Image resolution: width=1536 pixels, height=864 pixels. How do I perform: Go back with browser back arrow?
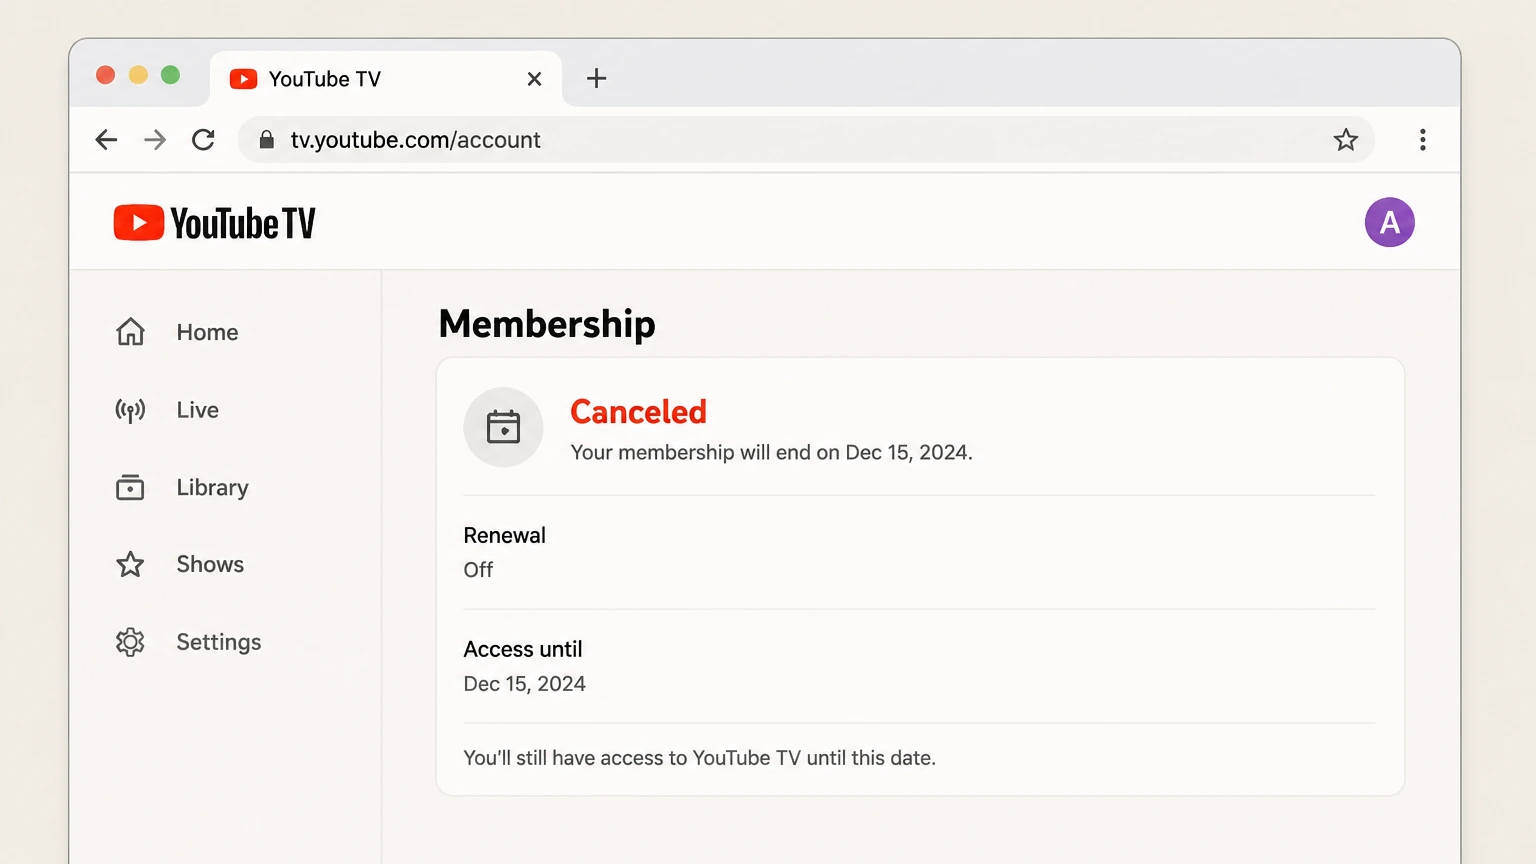(106, 140)
